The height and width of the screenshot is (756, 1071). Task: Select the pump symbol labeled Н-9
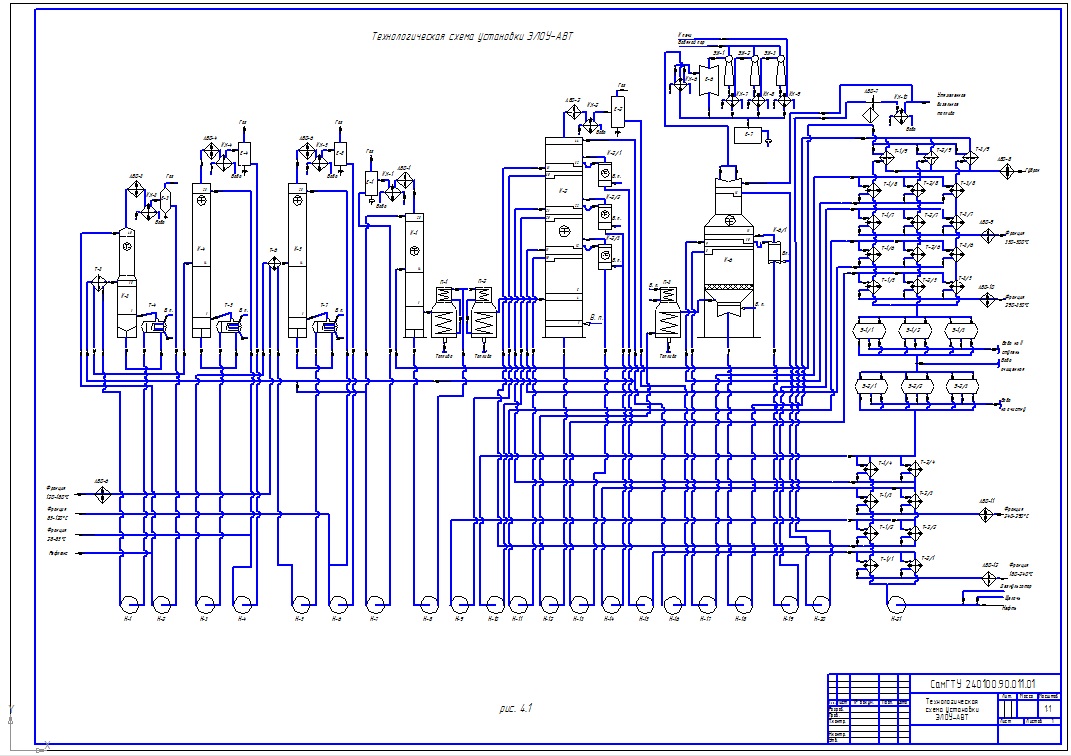460,604
